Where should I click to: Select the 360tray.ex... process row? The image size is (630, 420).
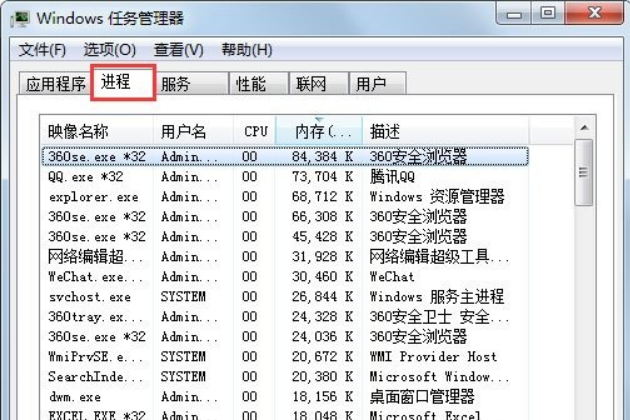pos(285,317)
